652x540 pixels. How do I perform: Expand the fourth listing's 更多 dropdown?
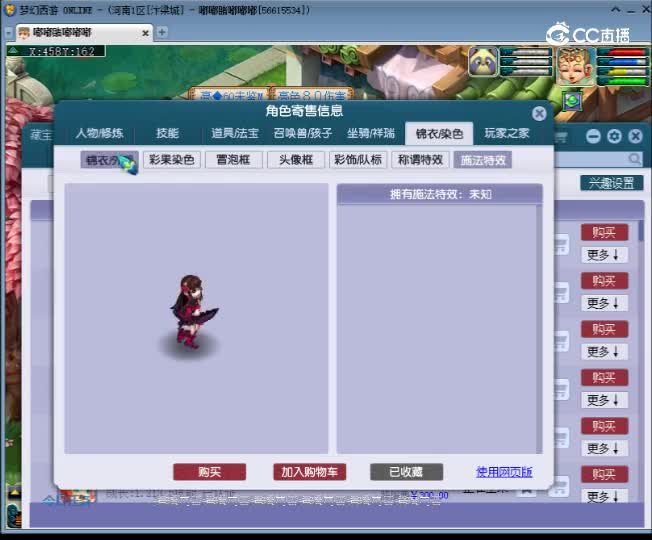[604, 400]
